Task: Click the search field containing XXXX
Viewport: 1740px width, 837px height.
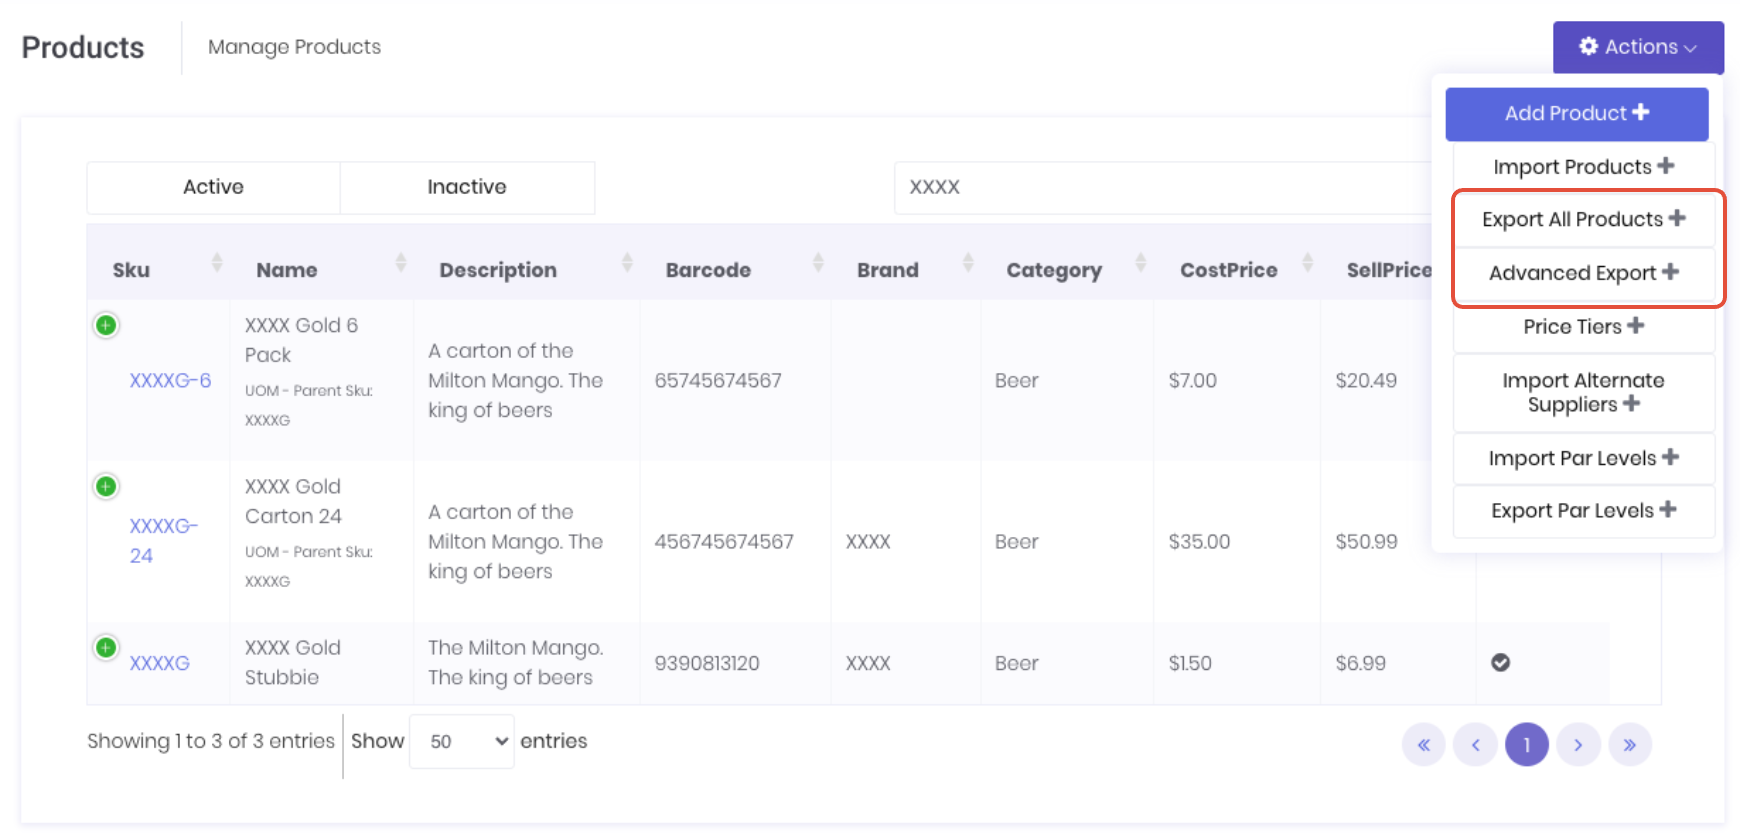Action: tap(1160, 187)
